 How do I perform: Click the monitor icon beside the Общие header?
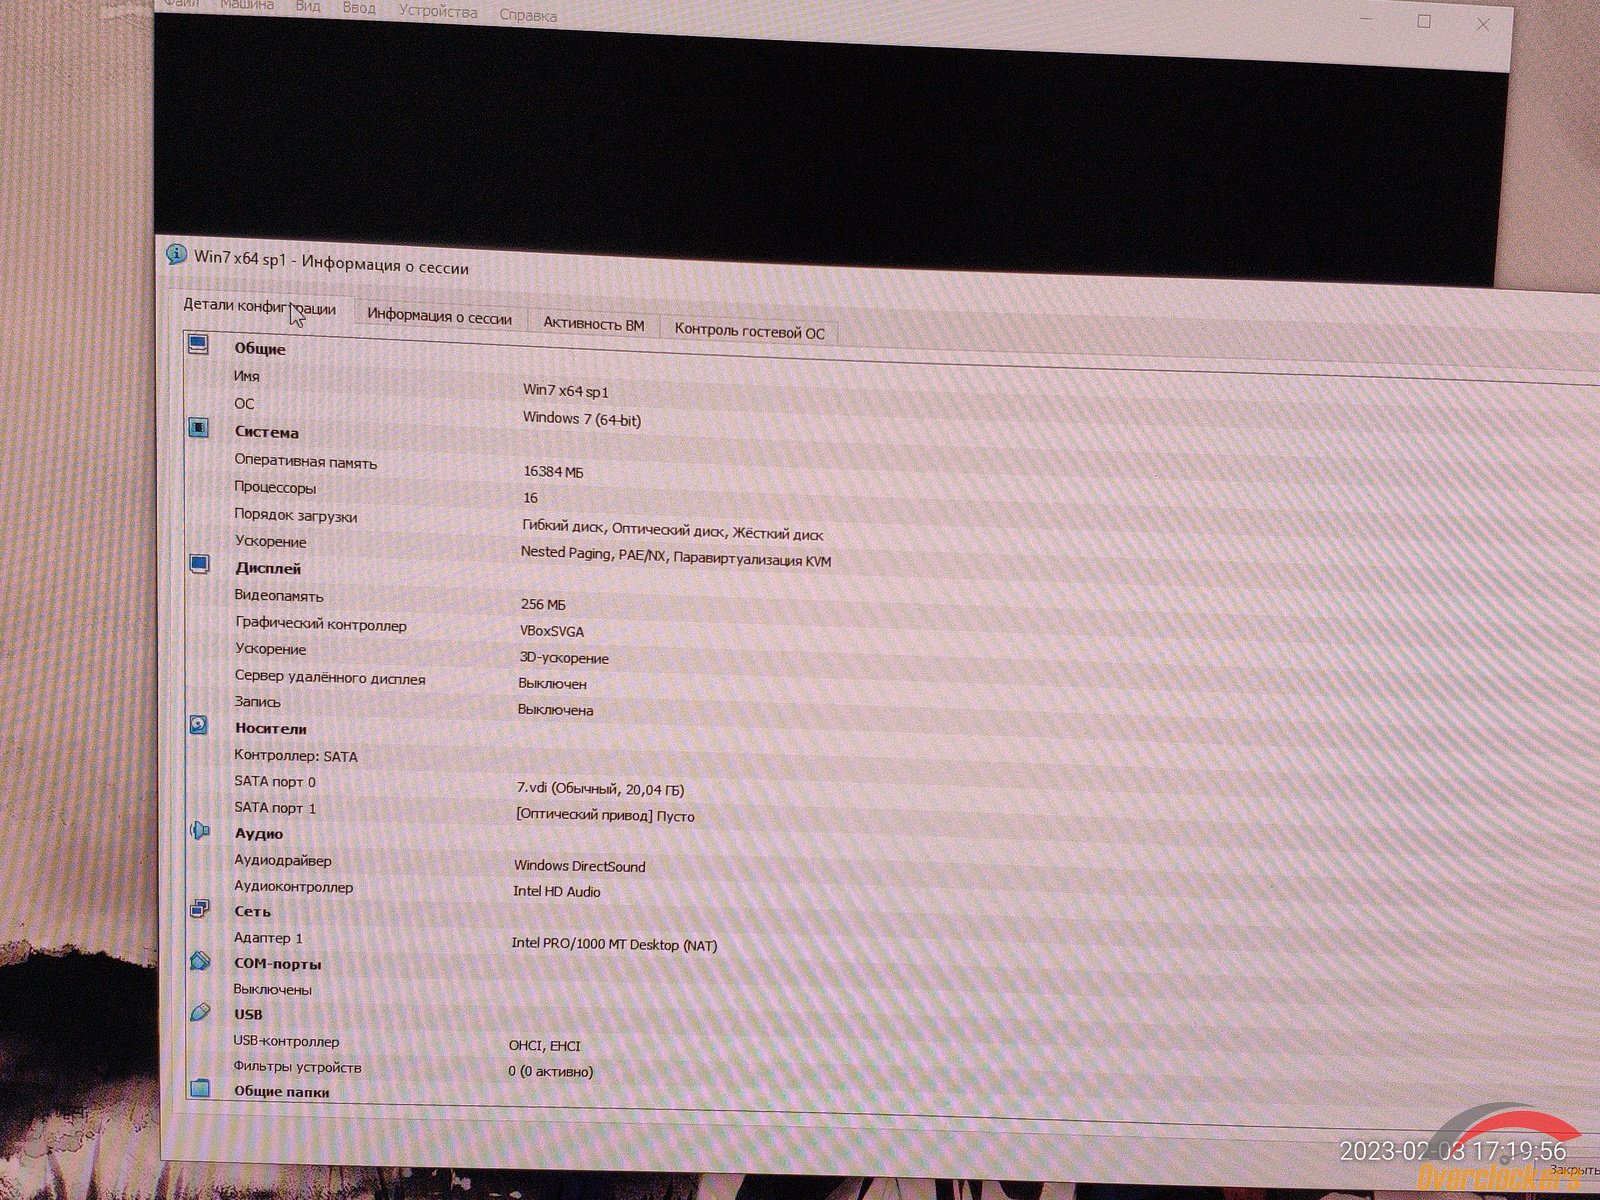click(x=198, y=345)
